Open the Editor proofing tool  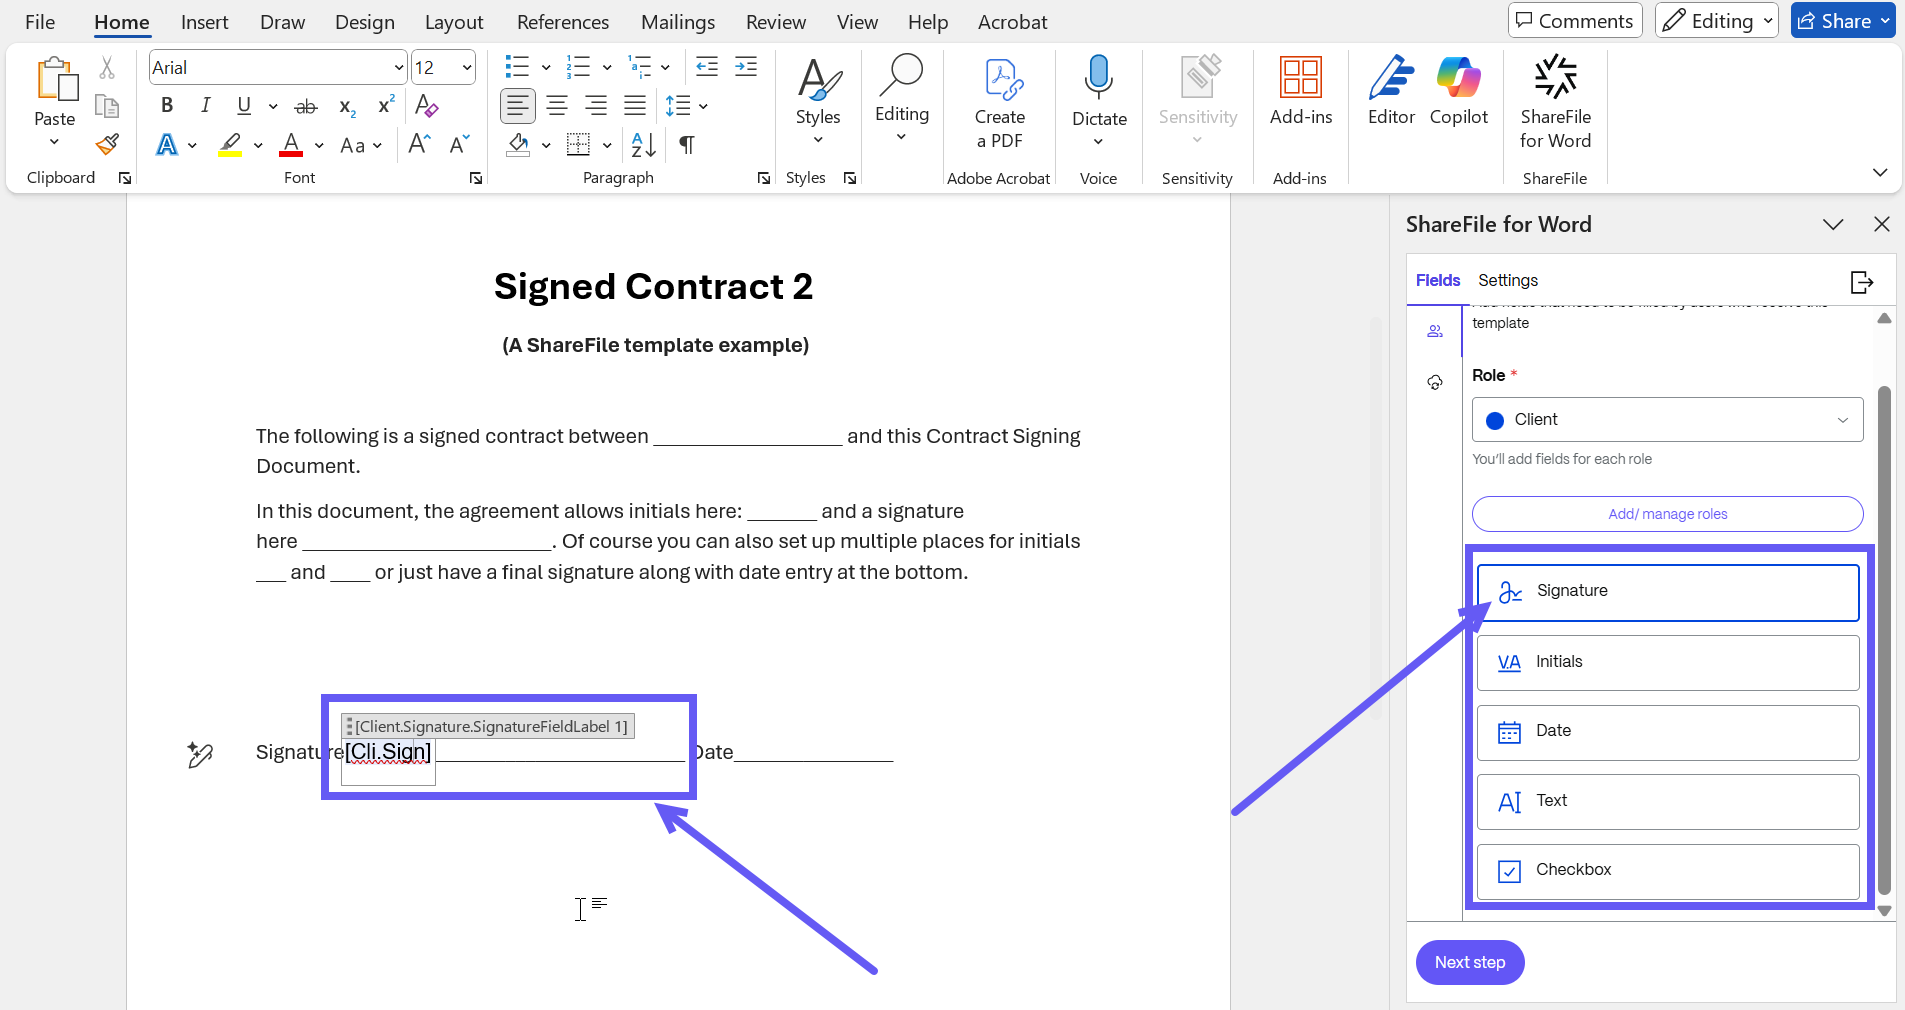[x=1391, y=92]
